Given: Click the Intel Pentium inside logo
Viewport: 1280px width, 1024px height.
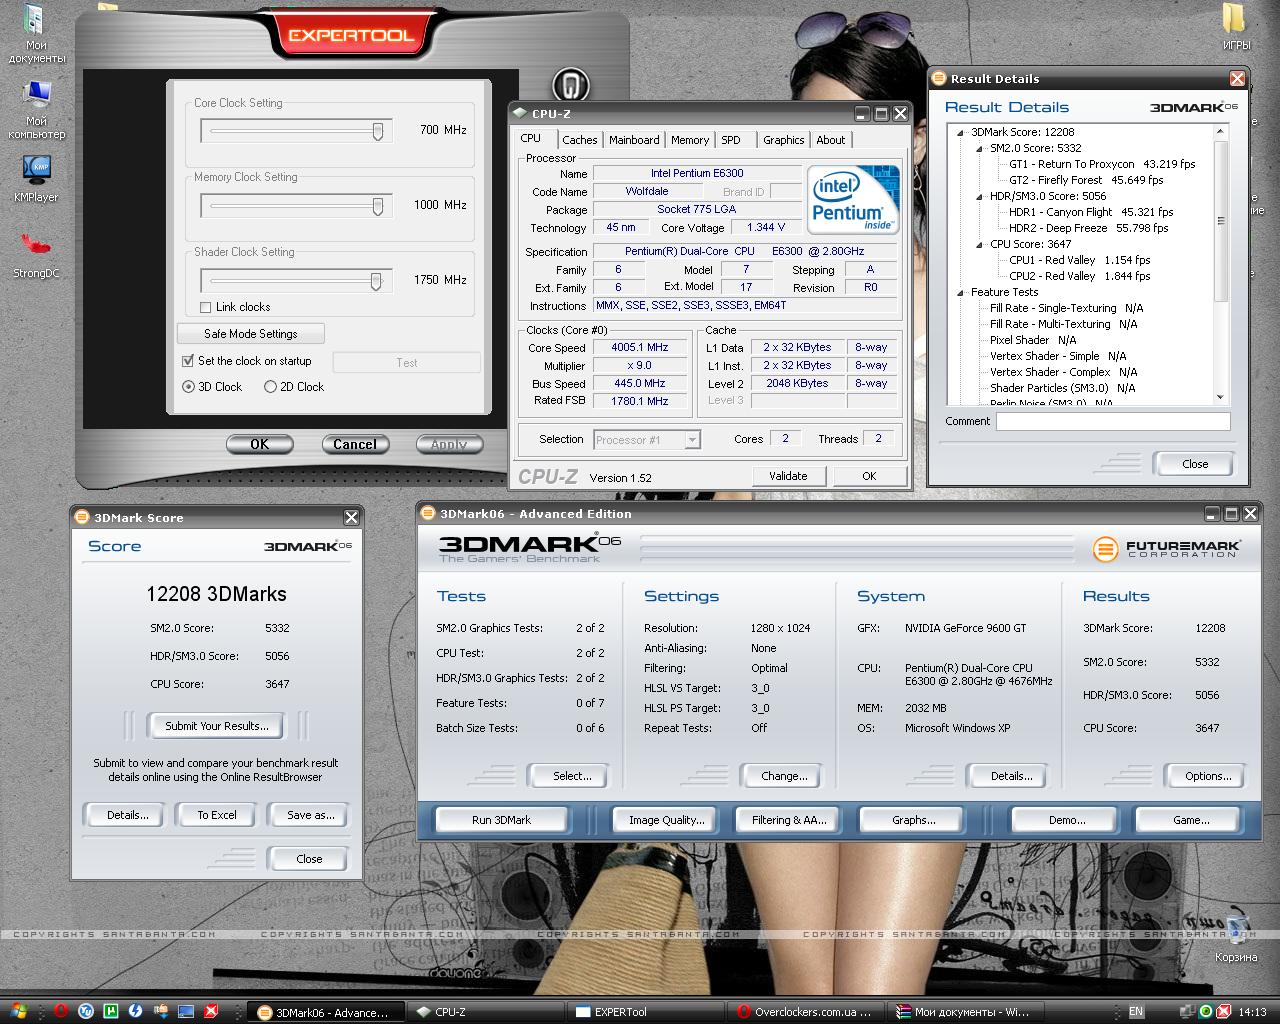Looking at the screenshot, I should 853,201.
